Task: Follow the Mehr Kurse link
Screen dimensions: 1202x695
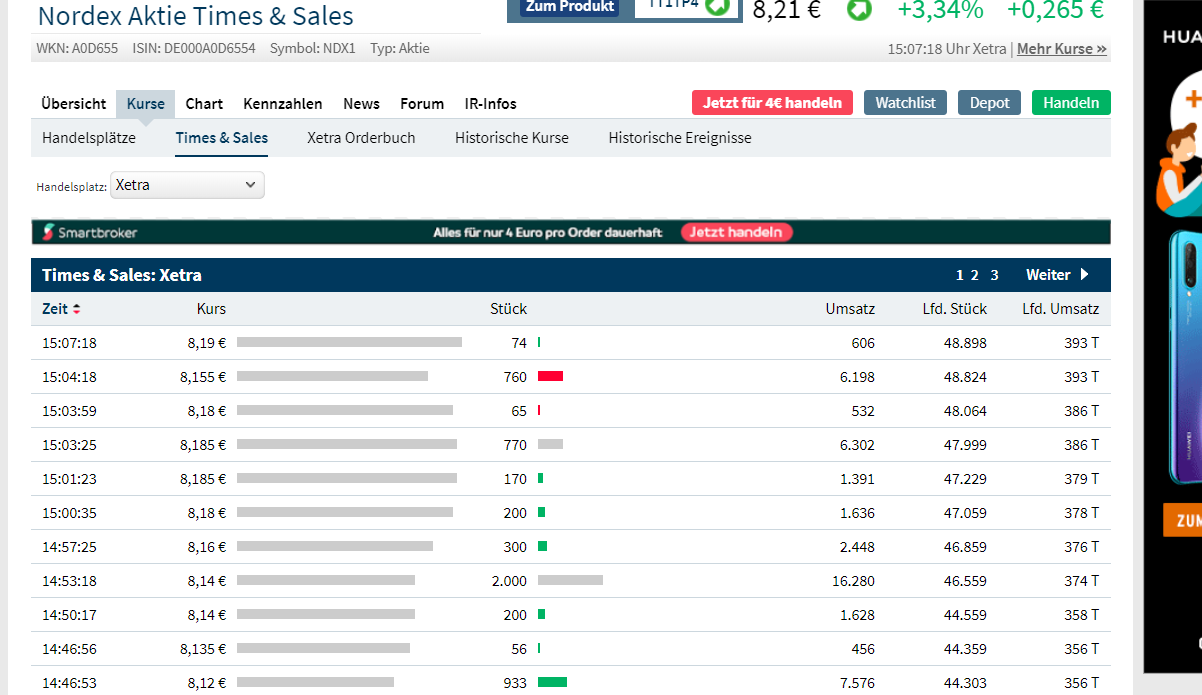Action: click(1062, 48)
